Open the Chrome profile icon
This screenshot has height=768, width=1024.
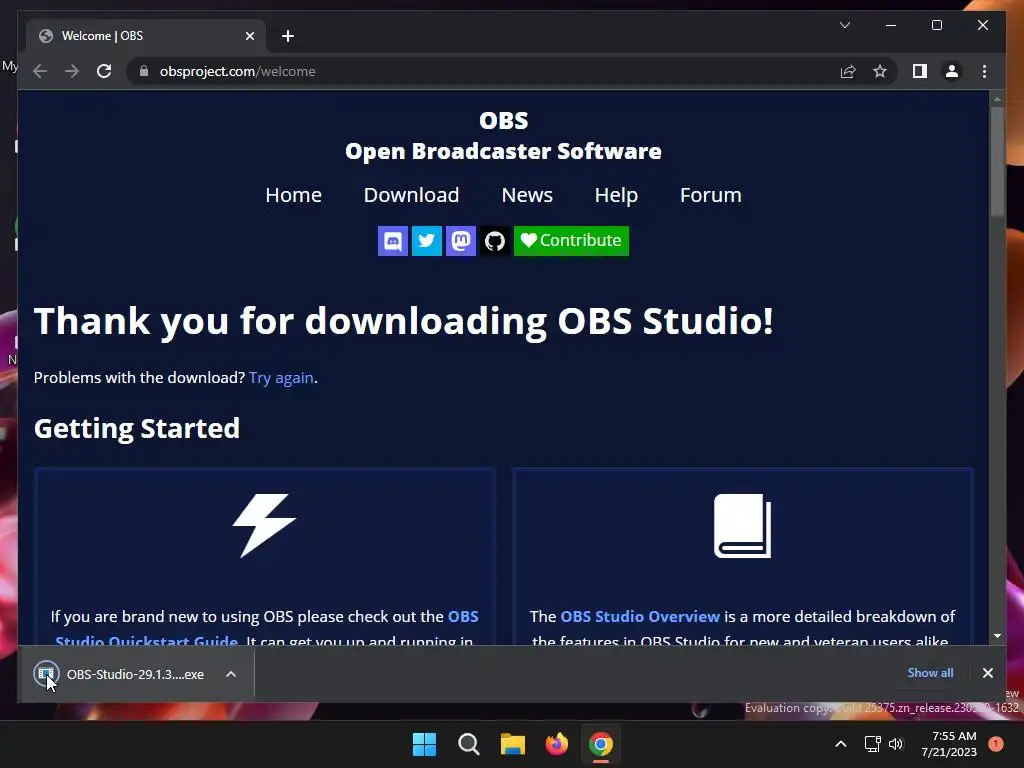click(x=952, y=71)
